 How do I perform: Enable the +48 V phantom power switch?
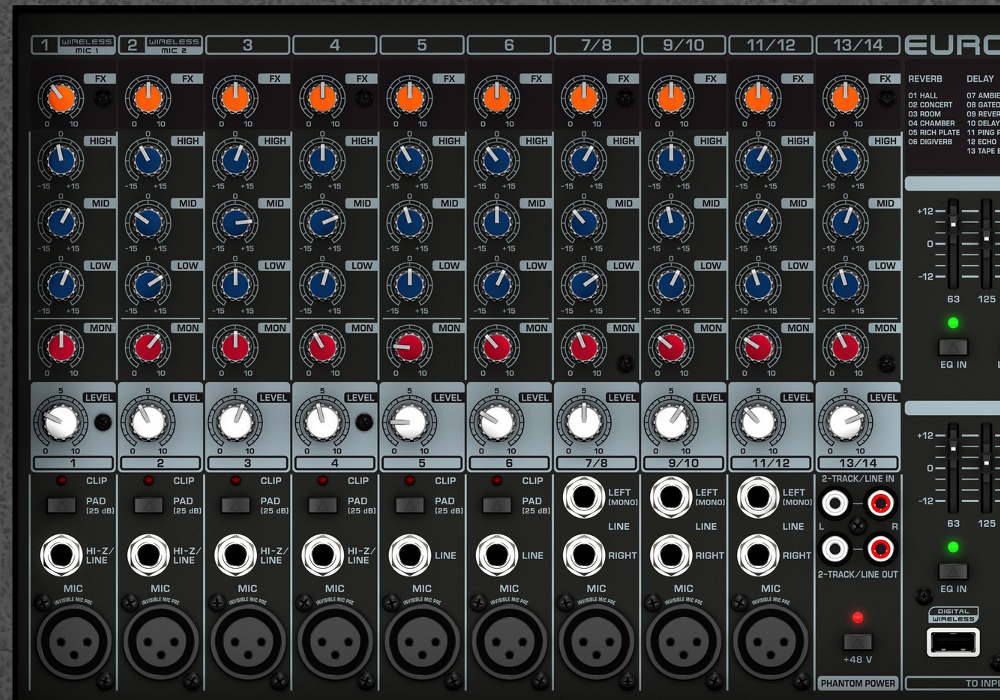pyautogui.click(x=857, y=643)
